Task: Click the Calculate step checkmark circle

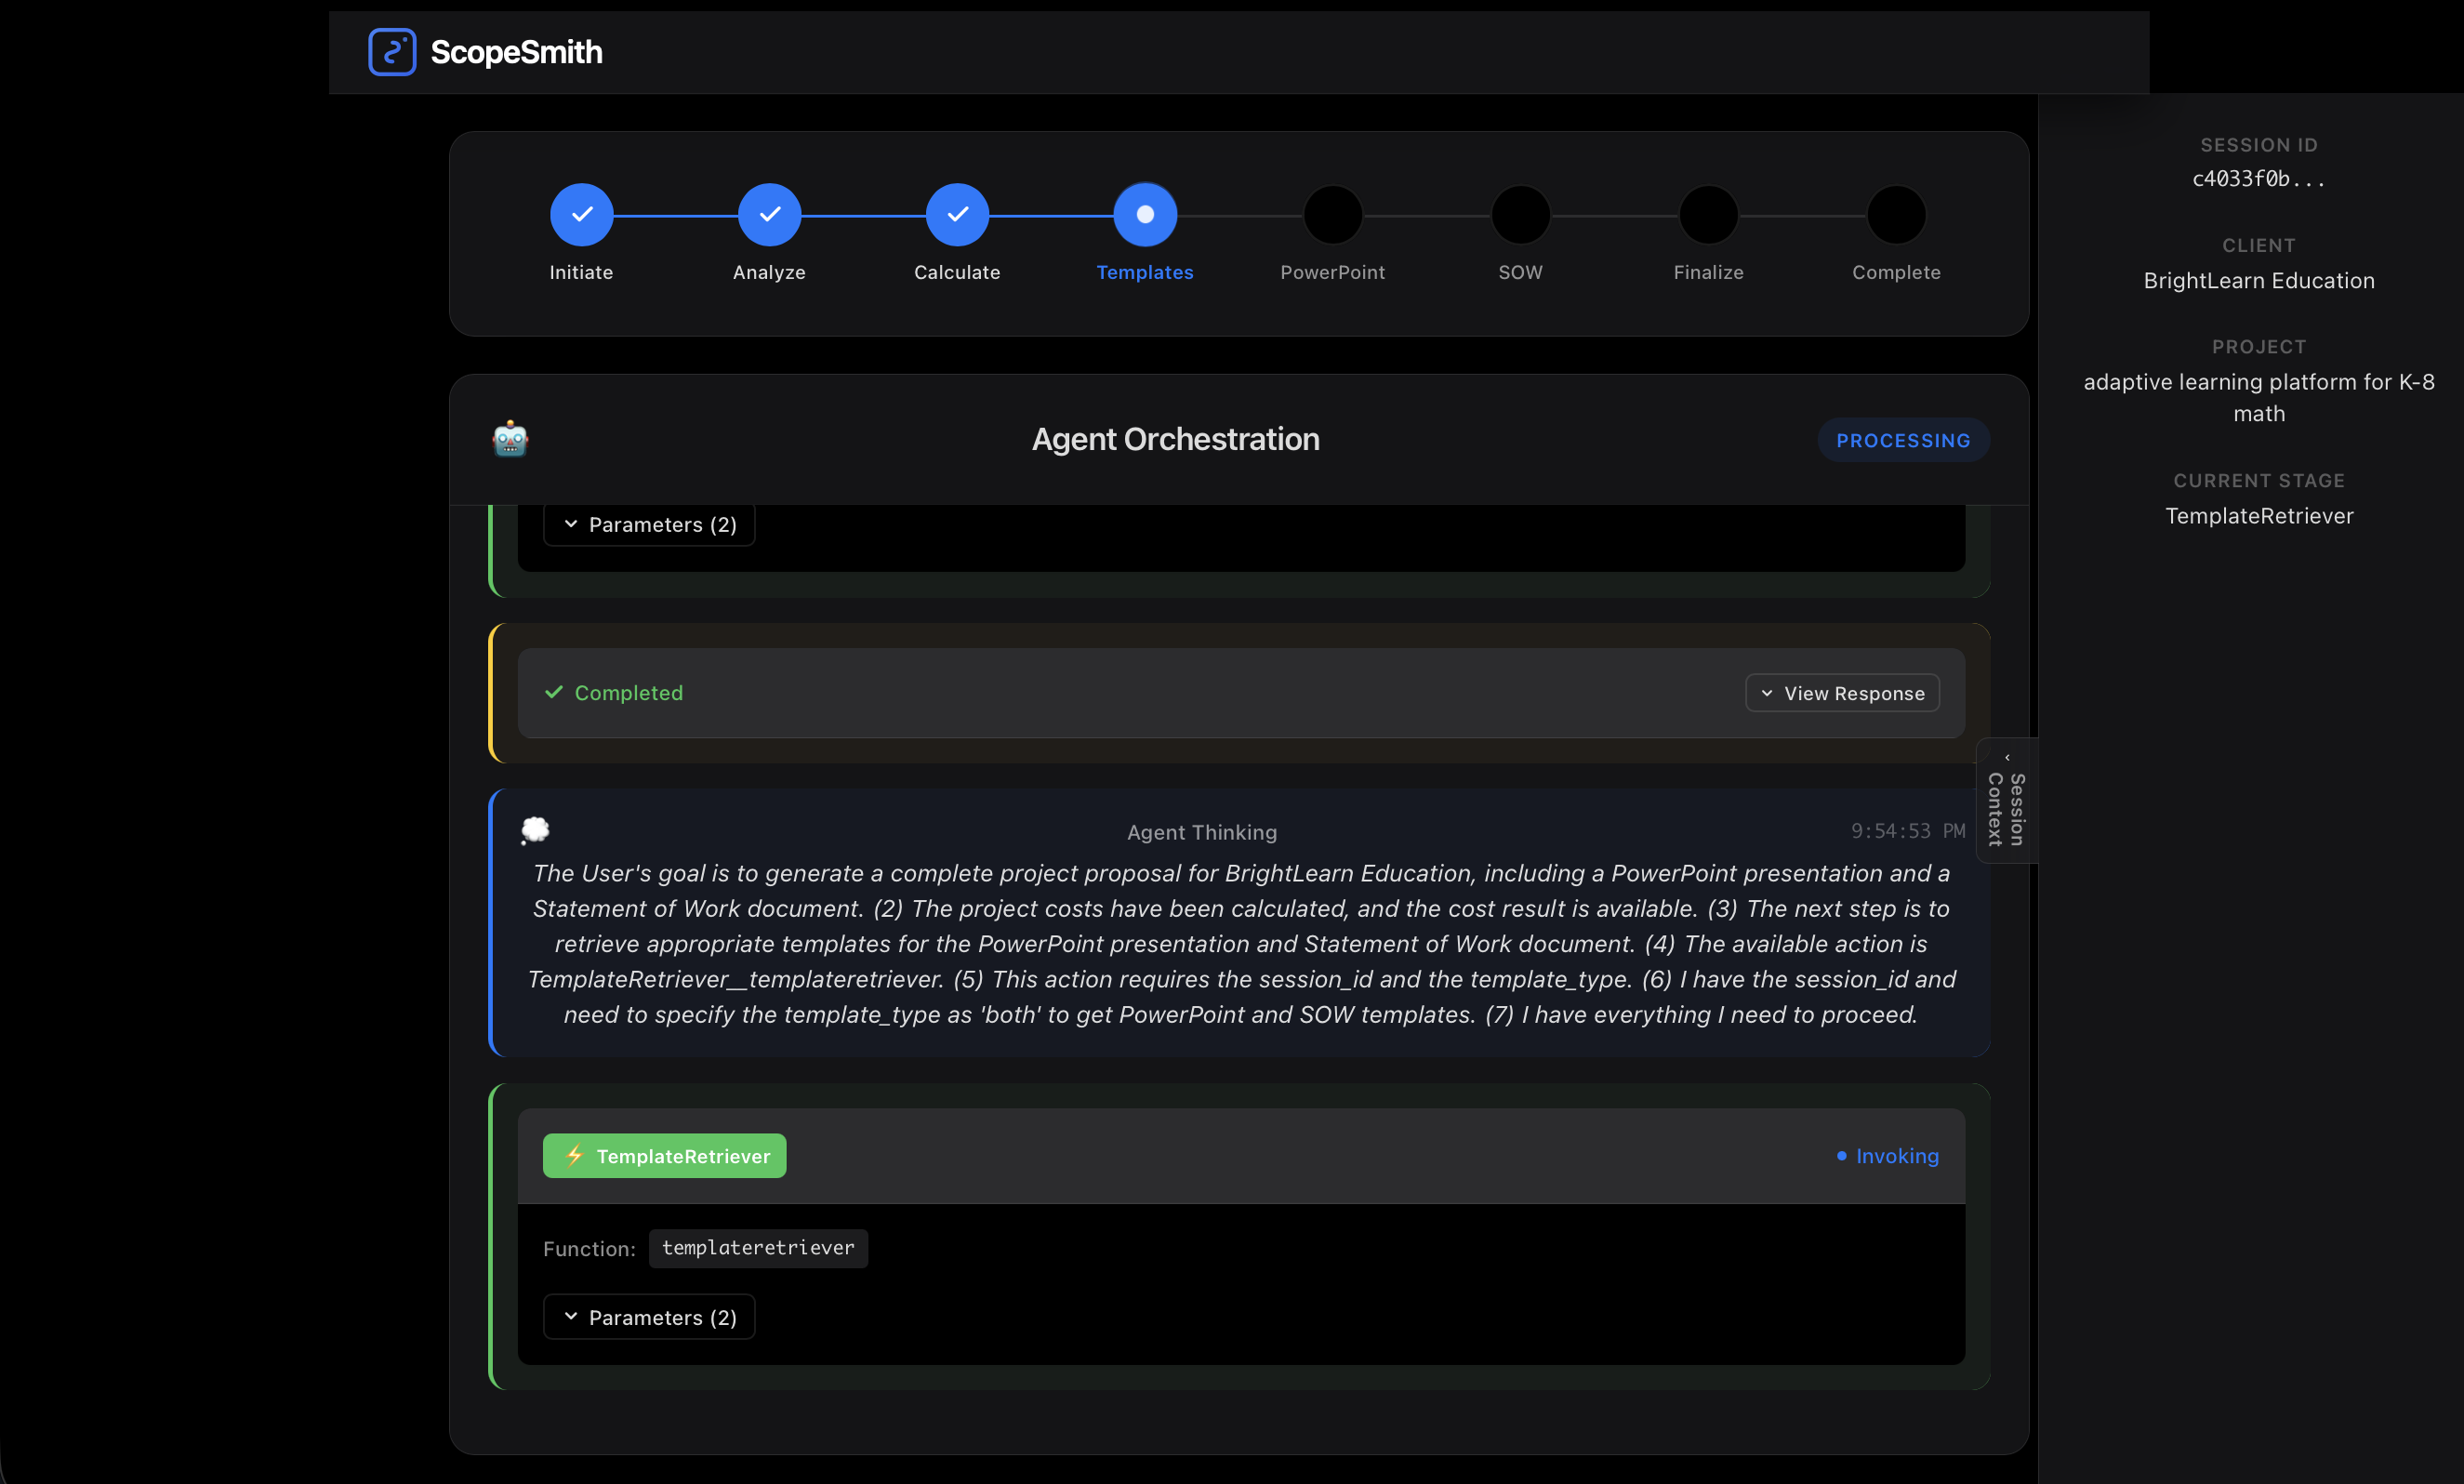Action: pos(957,215)
